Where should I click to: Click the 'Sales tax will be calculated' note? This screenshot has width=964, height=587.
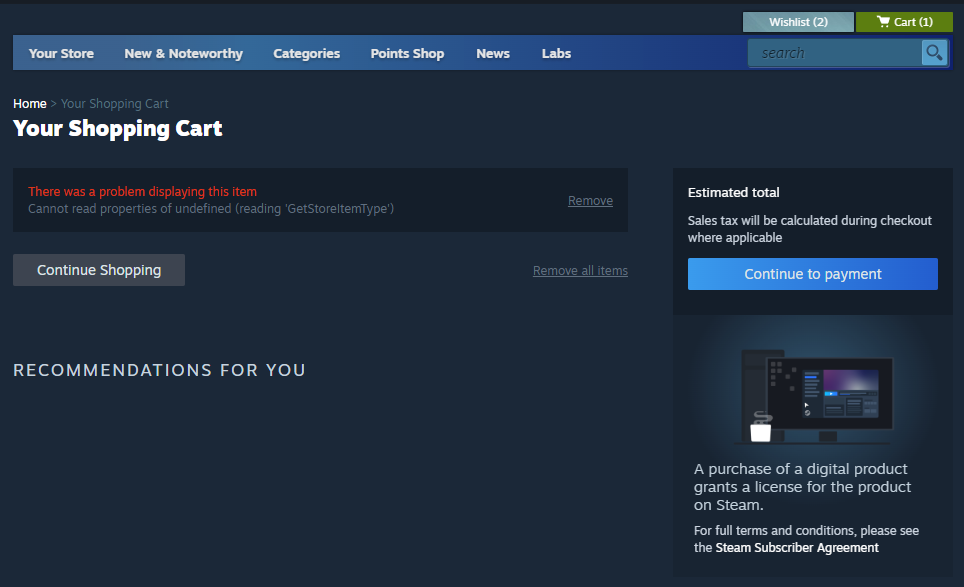809,229
